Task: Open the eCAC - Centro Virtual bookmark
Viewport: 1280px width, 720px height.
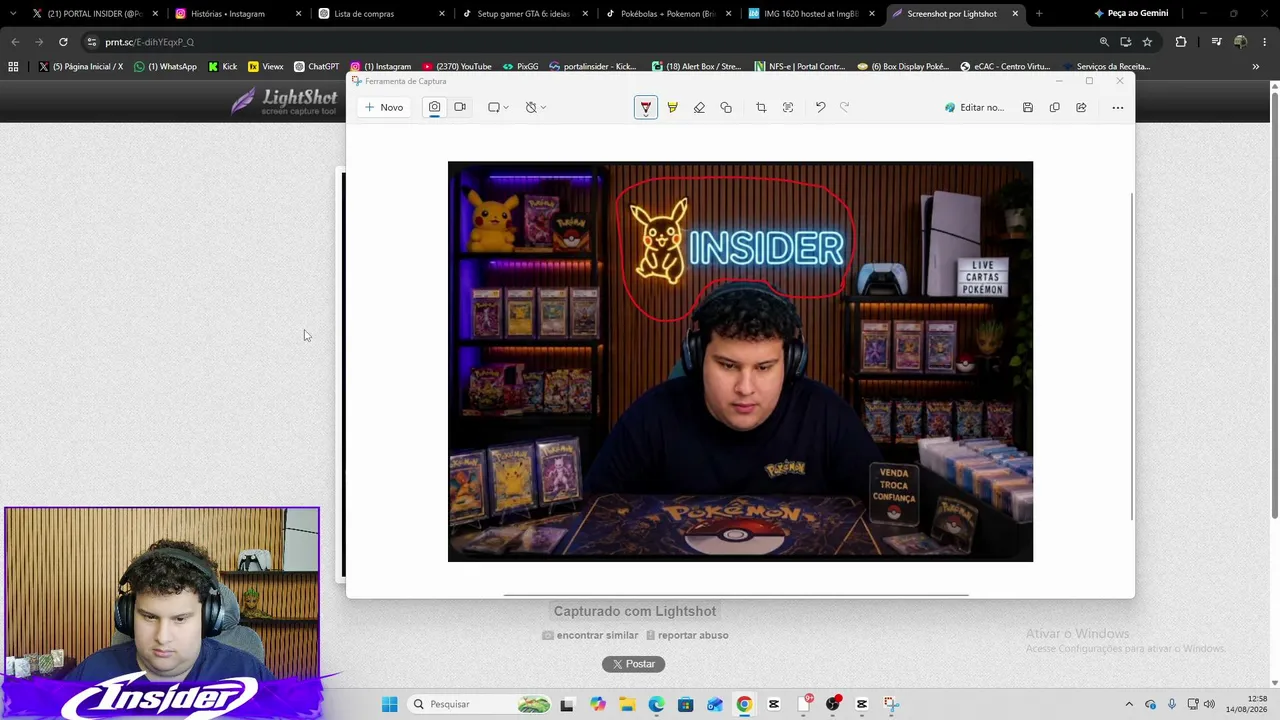Action: pyautogui.click(x=1005, y=66)
